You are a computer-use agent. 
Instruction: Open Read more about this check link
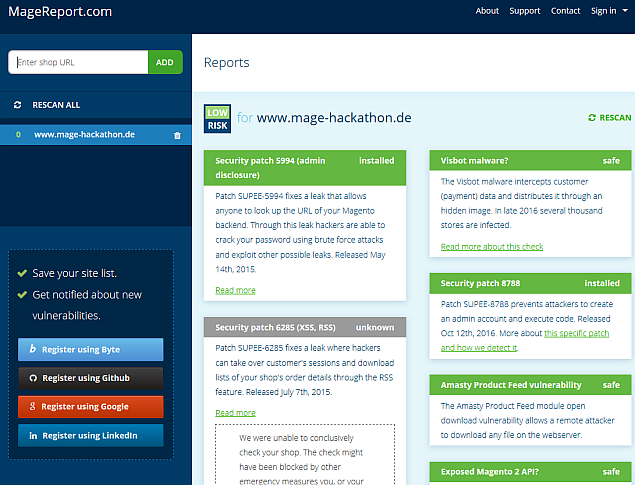click(x=492, y=247)
